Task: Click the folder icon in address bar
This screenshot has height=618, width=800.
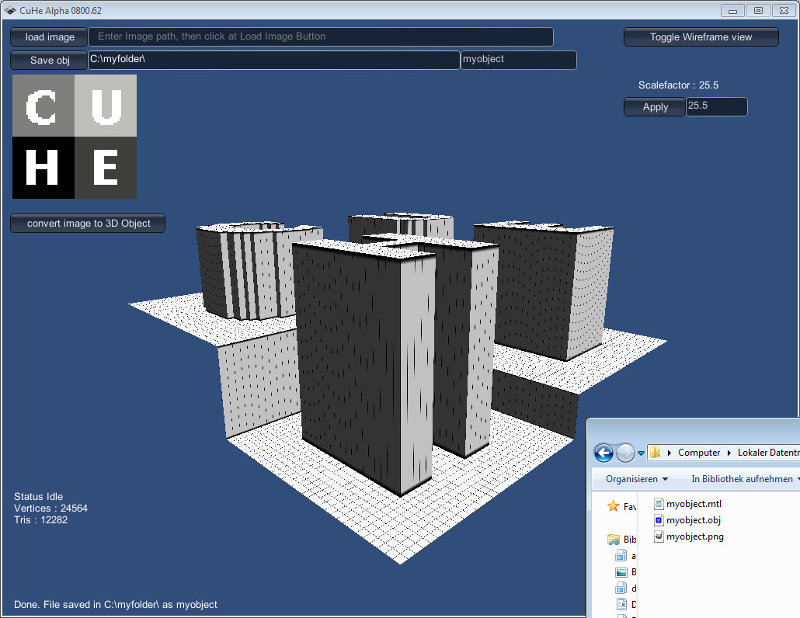Action: pyautogui.click(x=656, y=453)
